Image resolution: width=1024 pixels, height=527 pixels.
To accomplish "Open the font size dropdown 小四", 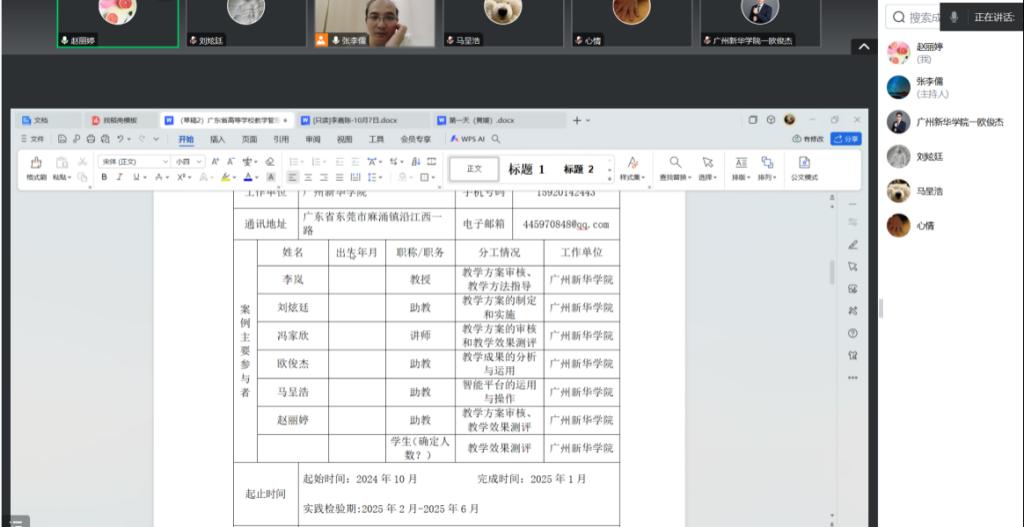I will coord(188,161).
